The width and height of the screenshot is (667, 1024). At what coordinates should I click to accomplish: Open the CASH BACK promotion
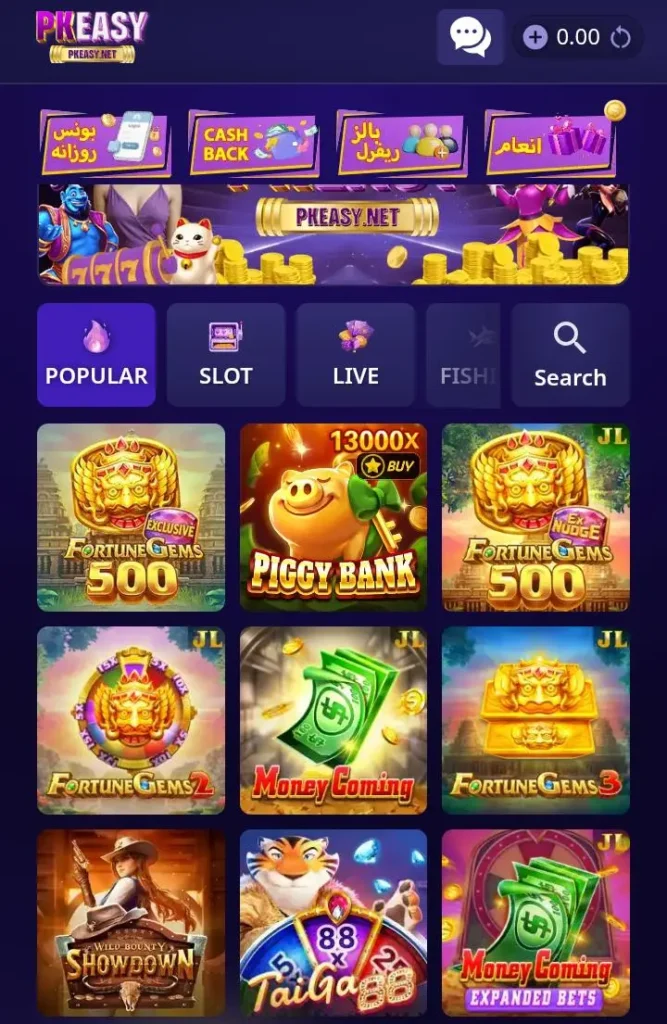(253, 143)
